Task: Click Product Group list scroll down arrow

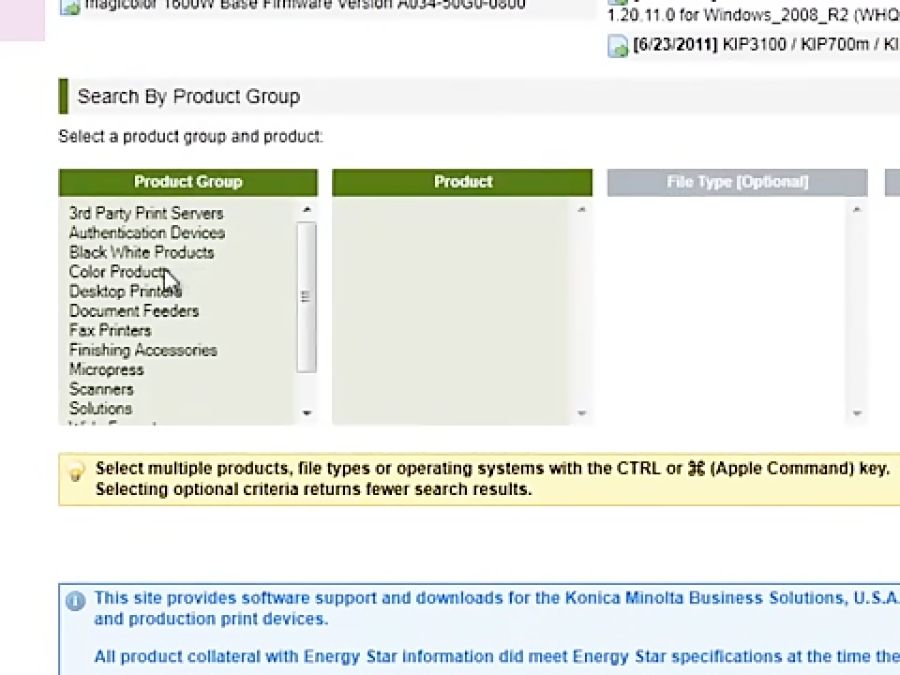Action: click(x=307, y=413)
